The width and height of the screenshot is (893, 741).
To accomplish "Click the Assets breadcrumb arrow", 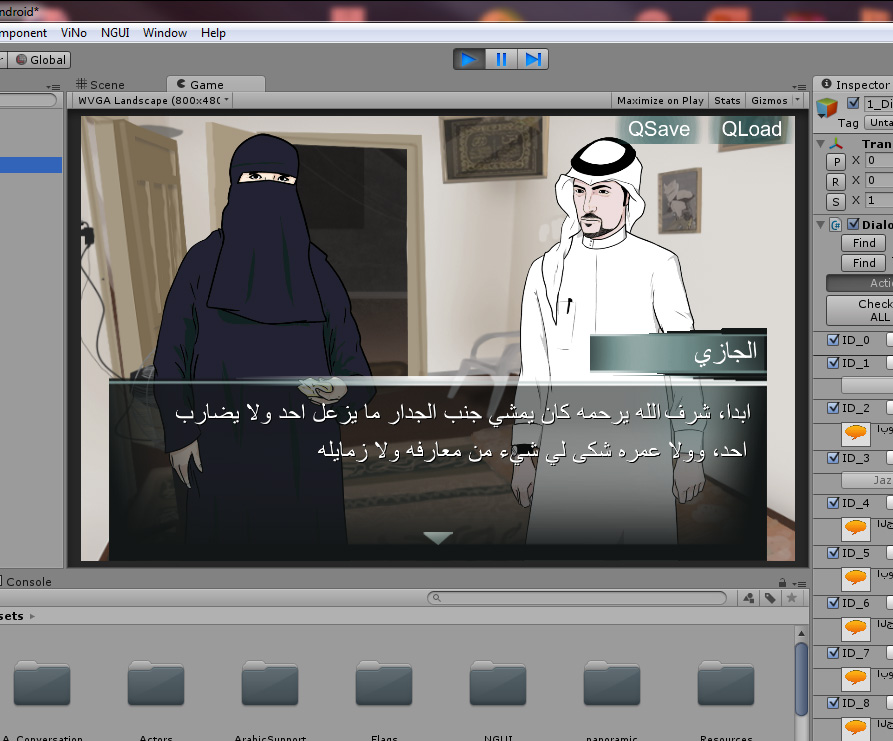I will [32, 616].
